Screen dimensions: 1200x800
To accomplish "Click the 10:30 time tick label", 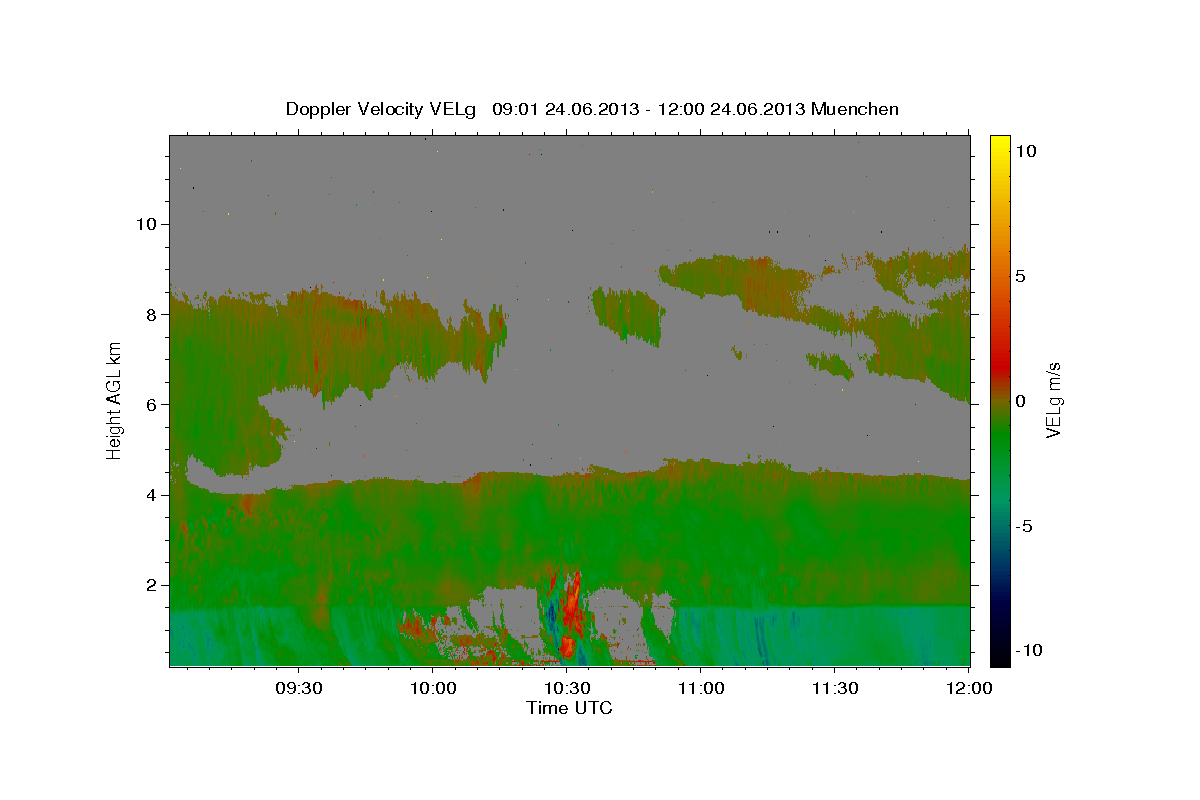I will [x=566, y=688].
